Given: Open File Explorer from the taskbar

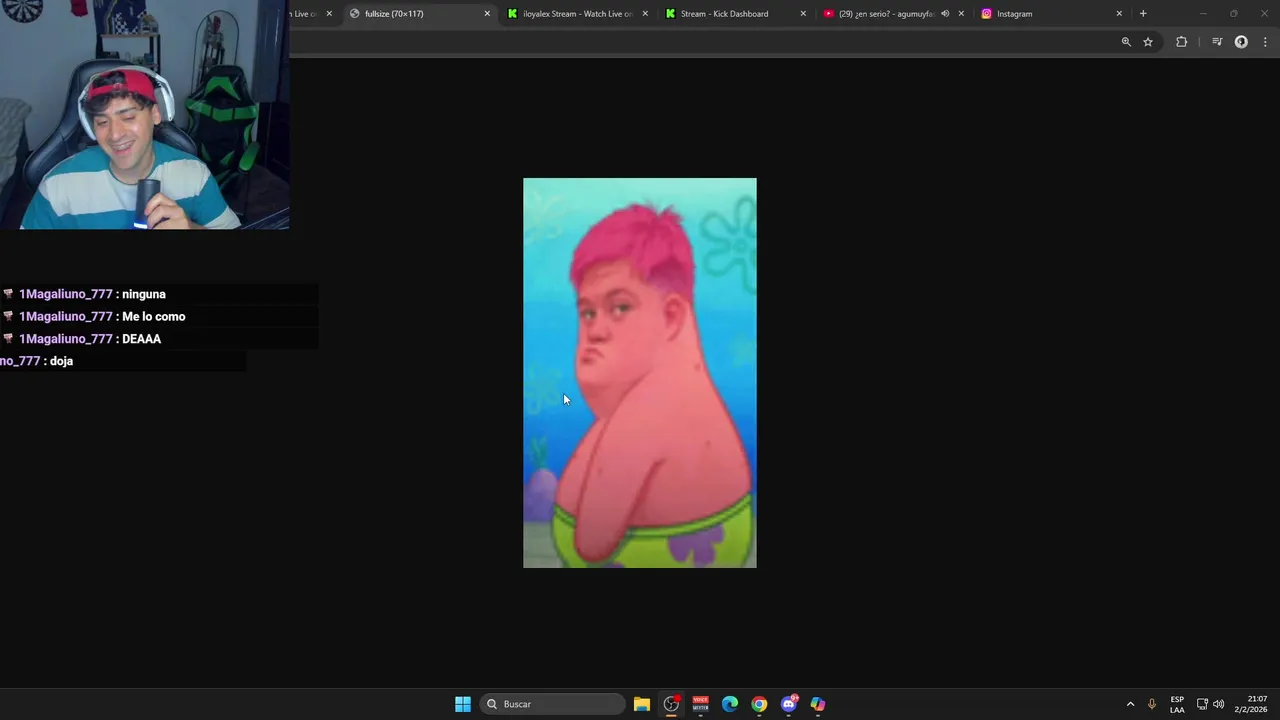Looking at the screenshot, I should 642,704.
